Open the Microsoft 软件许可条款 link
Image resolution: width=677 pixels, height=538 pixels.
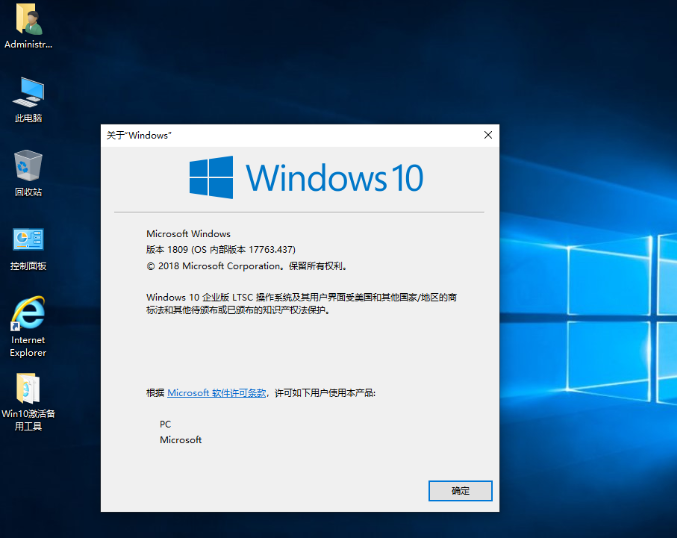click(x=217, y=394)
